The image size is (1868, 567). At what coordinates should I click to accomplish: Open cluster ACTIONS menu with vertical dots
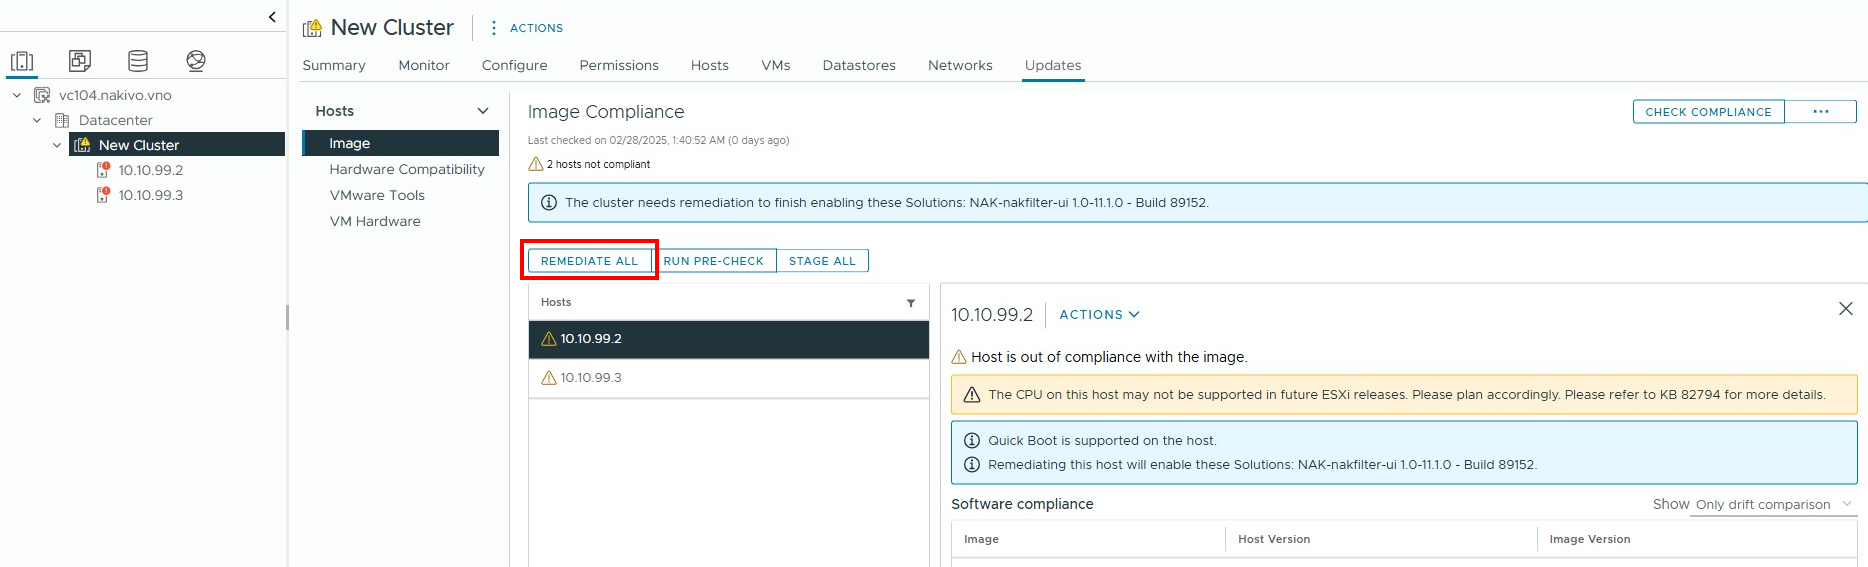coord(526,28)
